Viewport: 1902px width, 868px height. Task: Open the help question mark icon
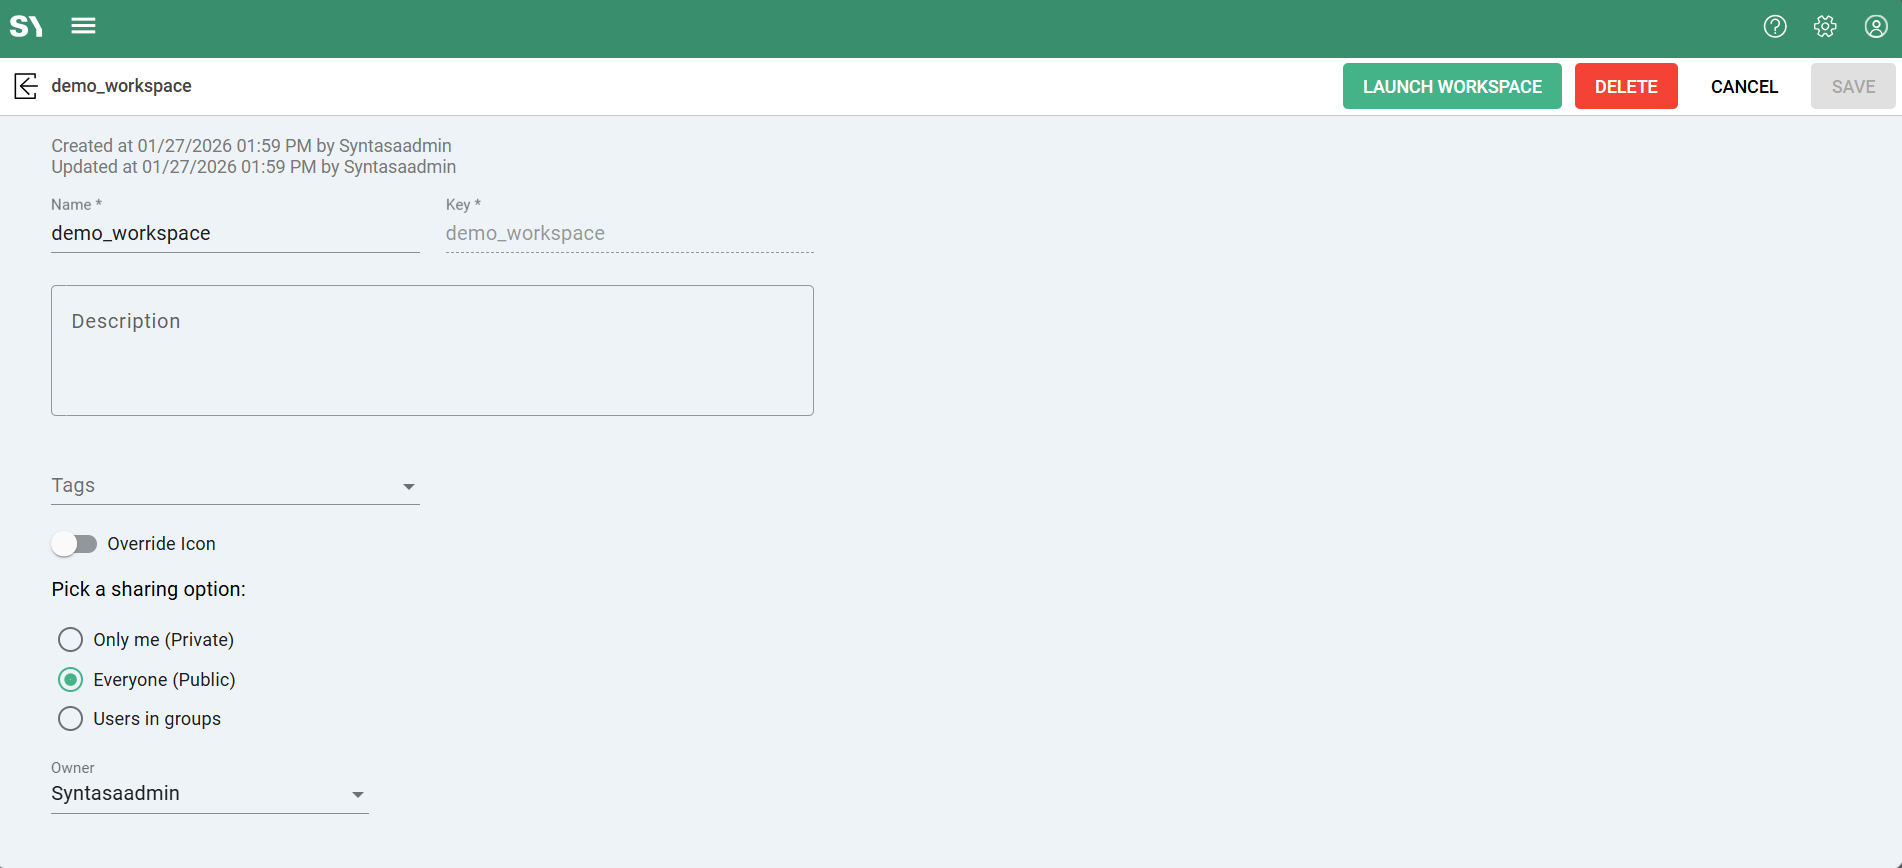[1775, 27]
